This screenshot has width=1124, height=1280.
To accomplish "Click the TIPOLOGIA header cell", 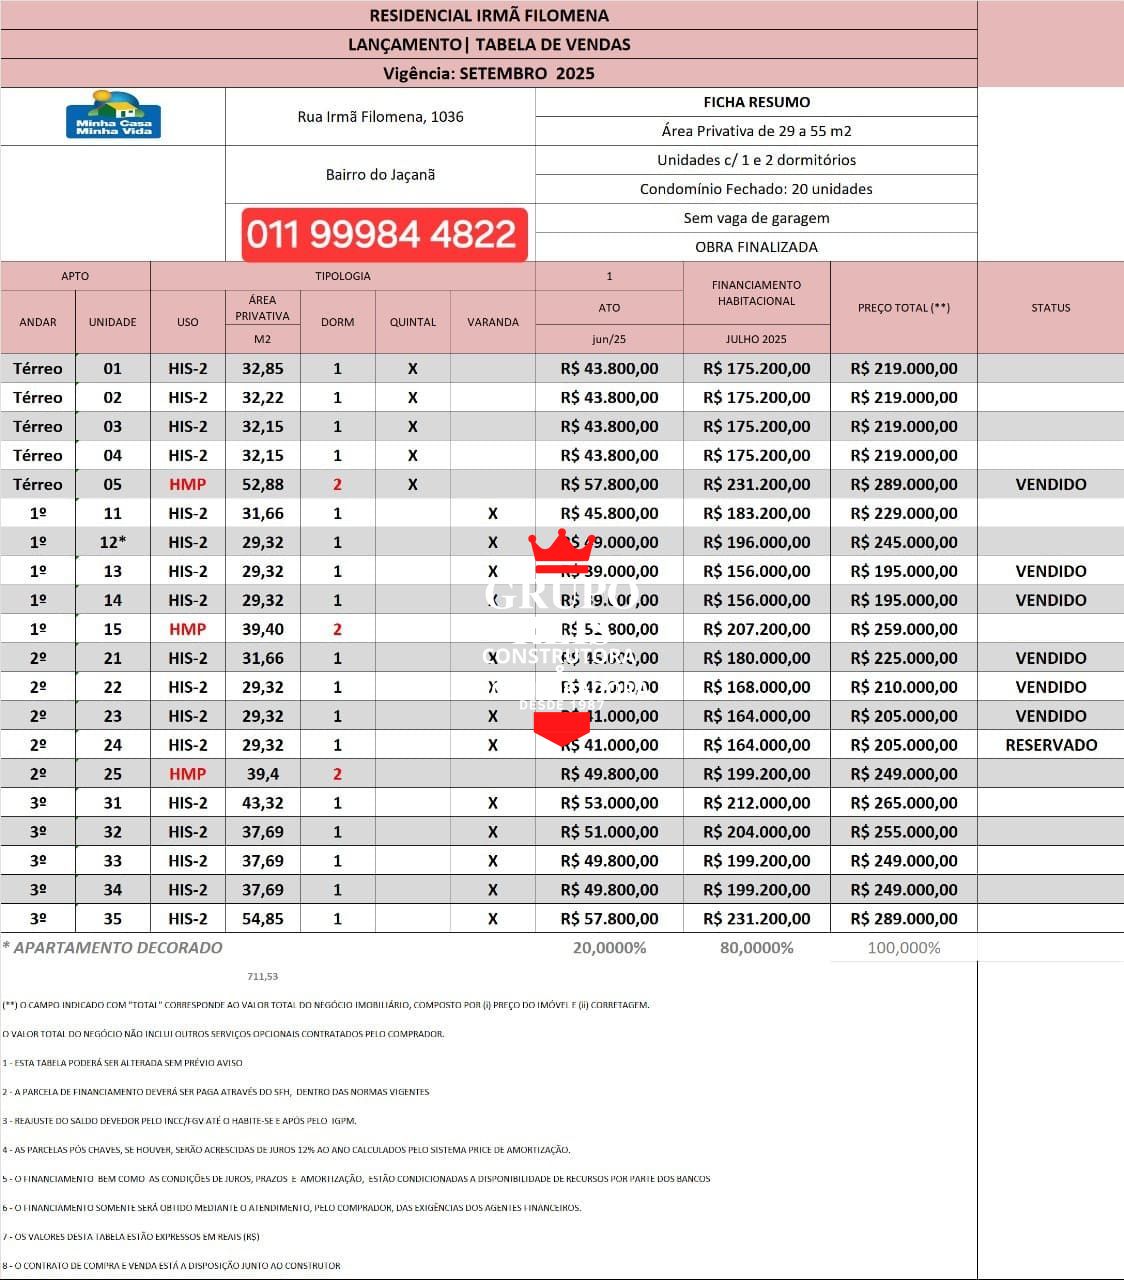I will tap(341, 276).
